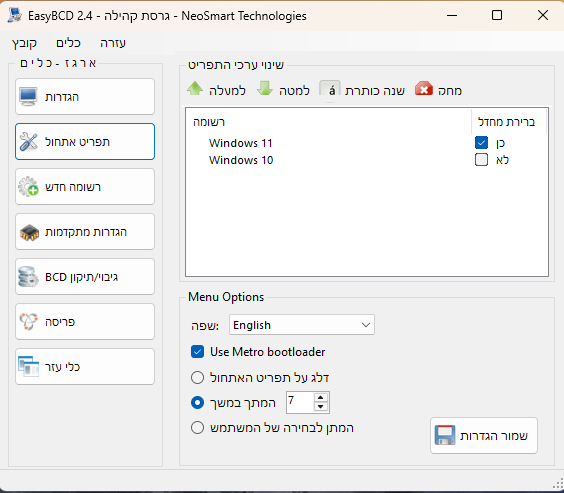Click the למטה move down label
This screenshot has width=564, height=493.
pyautogui.click(x=294, y=90)
